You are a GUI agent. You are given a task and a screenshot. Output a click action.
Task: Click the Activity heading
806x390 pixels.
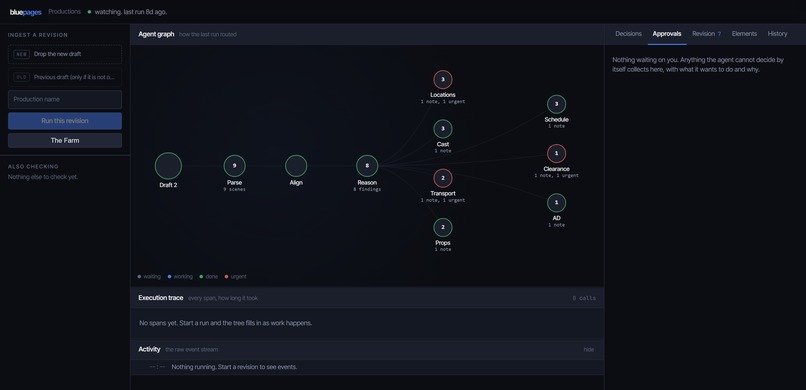(x=149, y=349)
